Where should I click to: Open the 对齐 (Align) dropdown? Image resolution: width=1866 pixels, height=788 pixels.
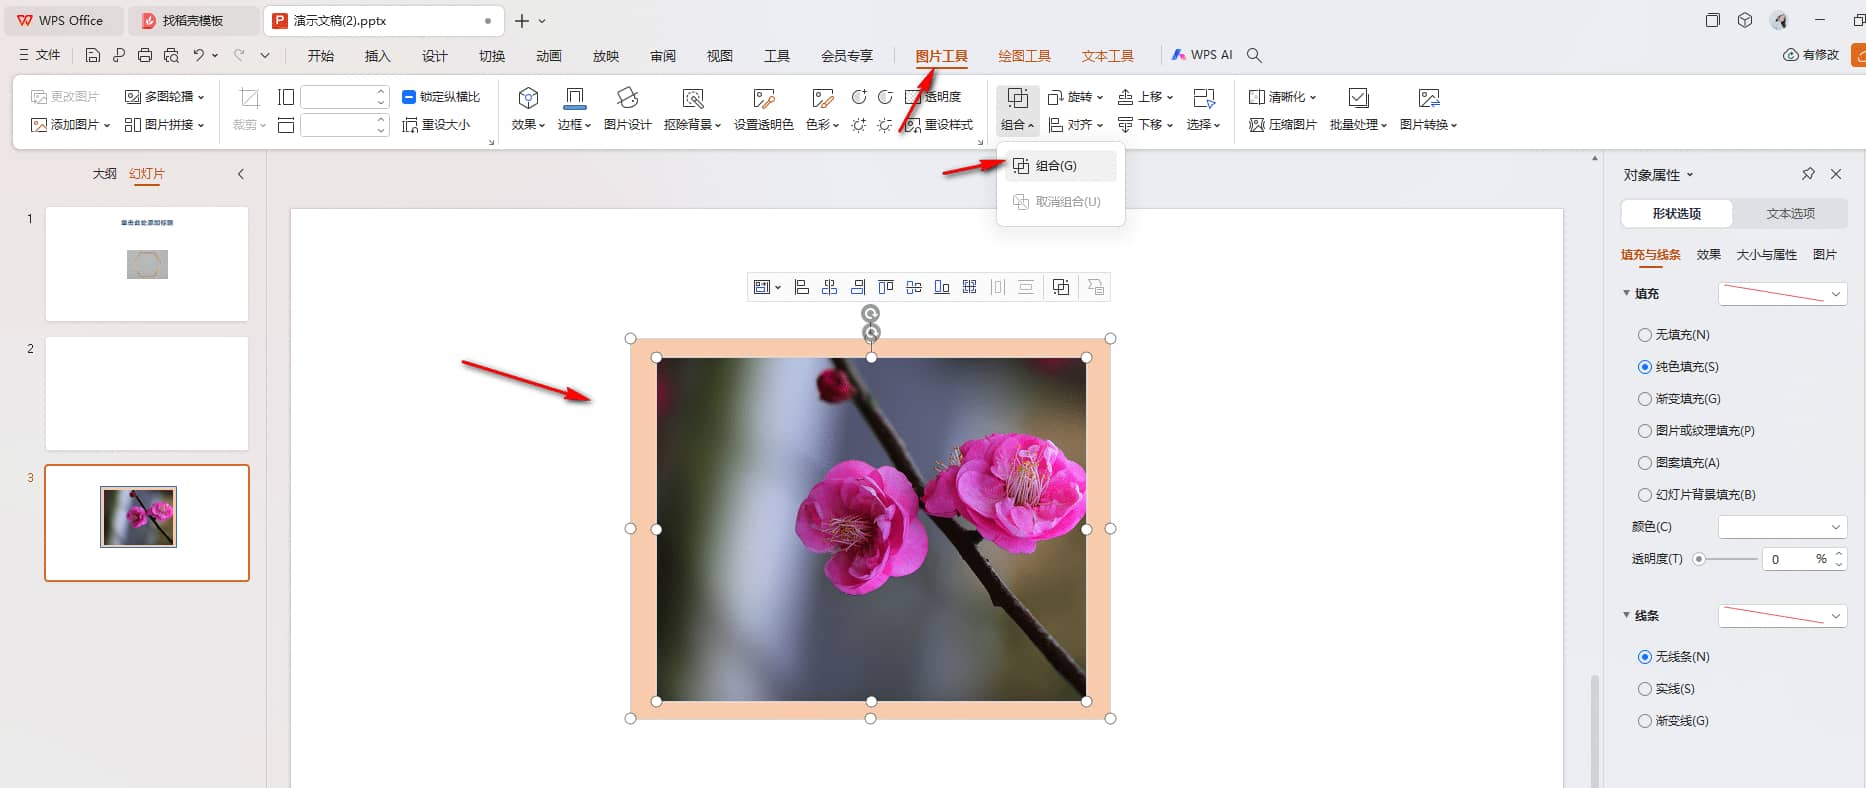[1075, 125]
